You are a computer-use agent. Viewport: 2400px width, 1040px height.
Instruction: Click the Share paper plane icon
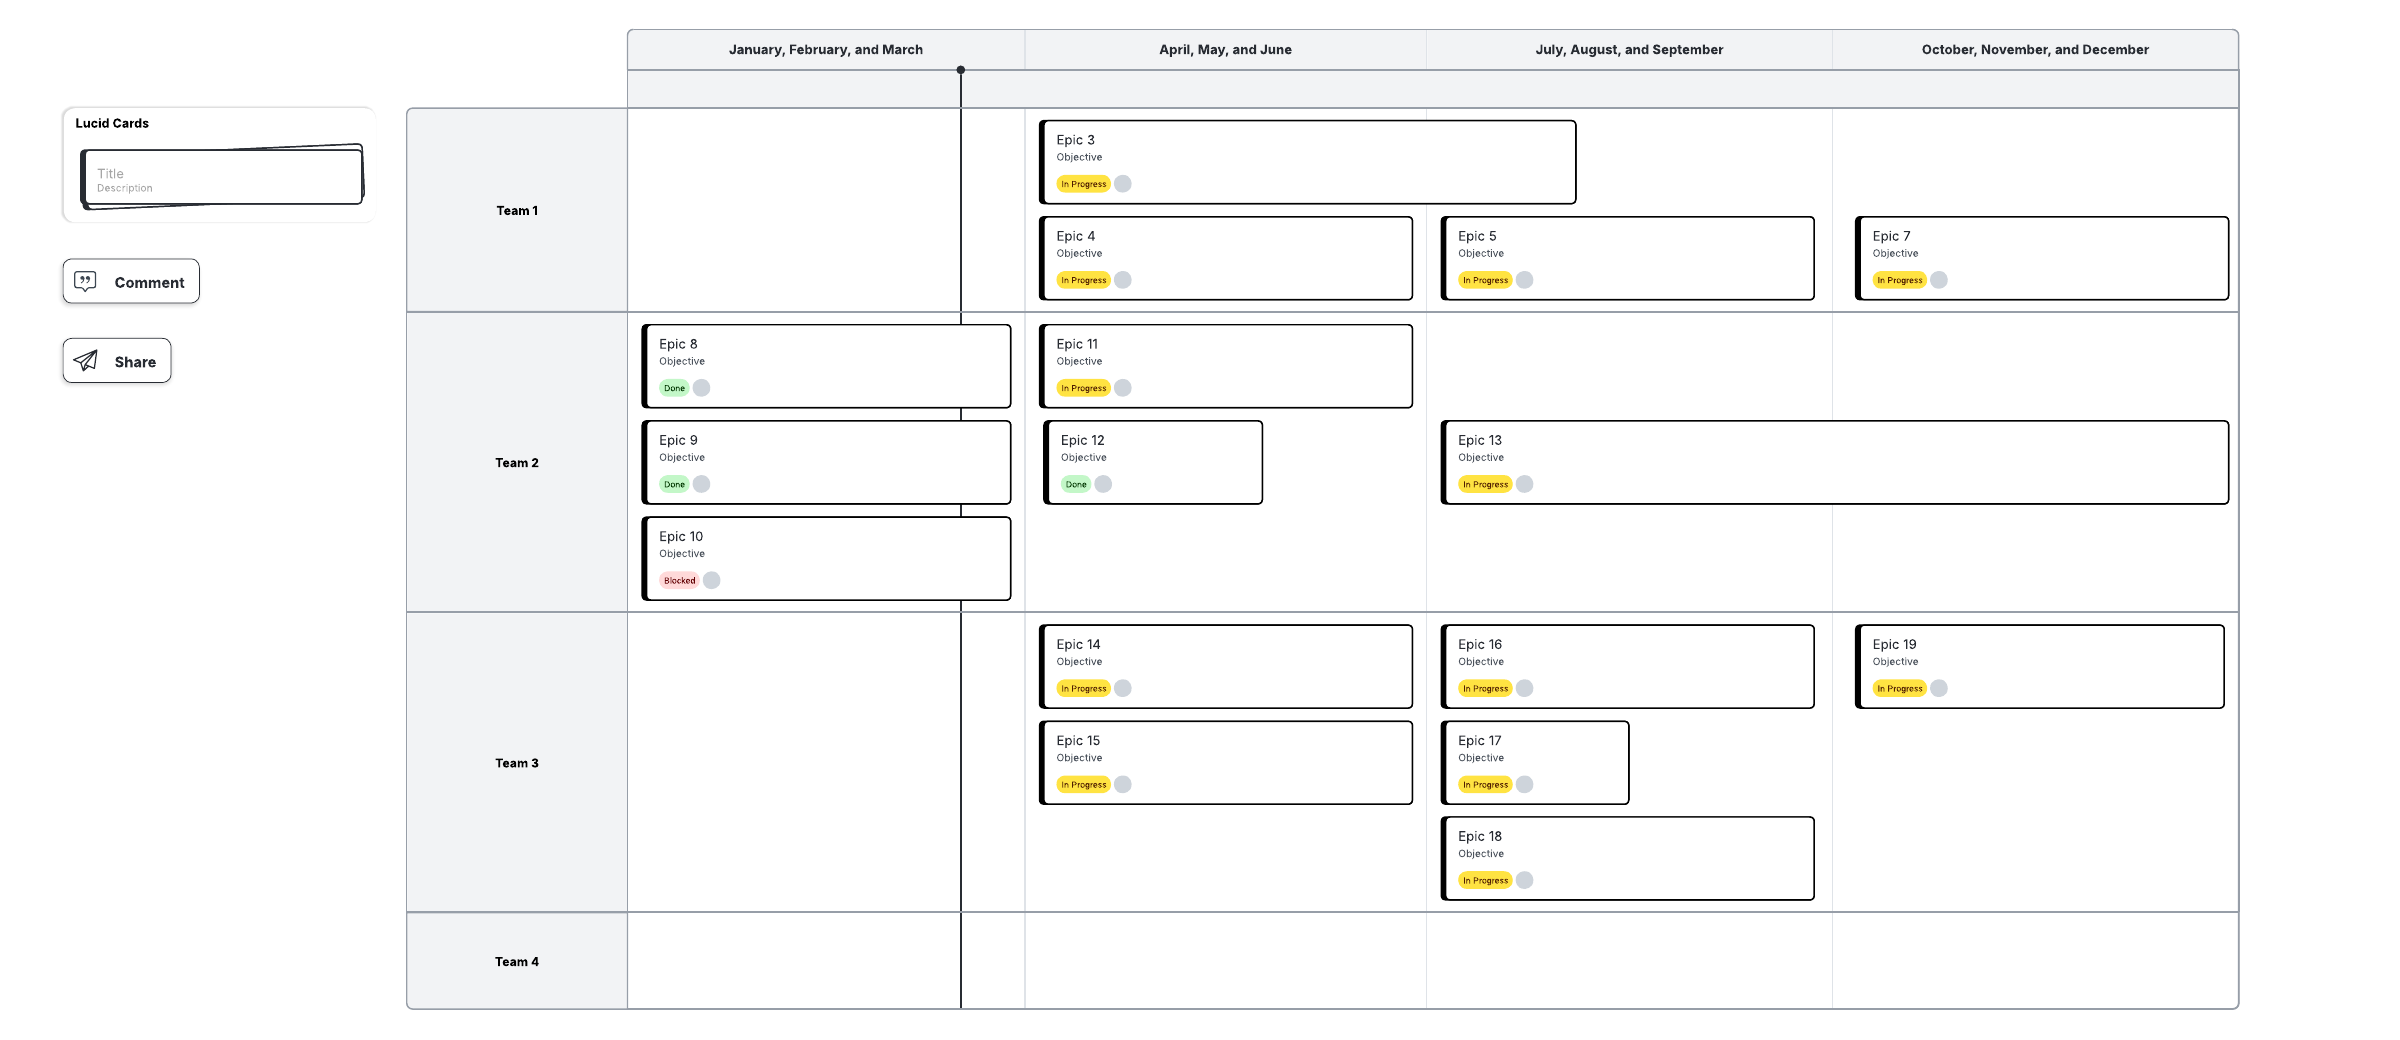(86, 361)
